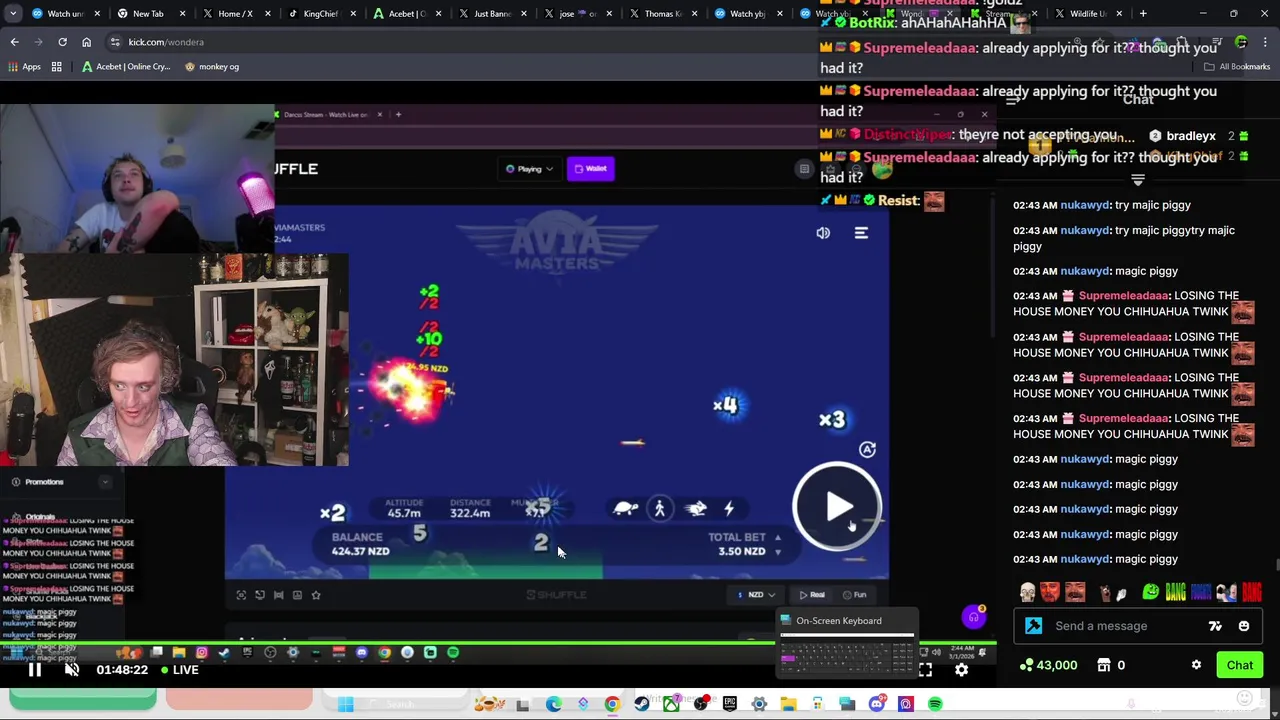This screenshot has height=720, width=1280.
Task: Reload the browser page
Action: [x=62, y=42]
